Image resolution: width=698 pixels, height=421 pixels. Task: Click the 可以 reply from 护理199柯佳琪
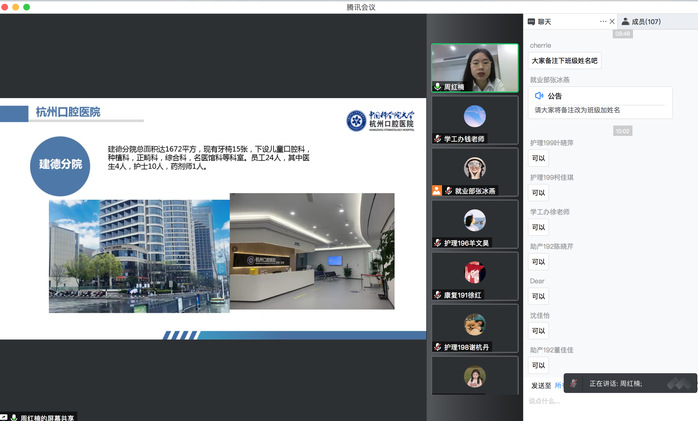point(539,193)
